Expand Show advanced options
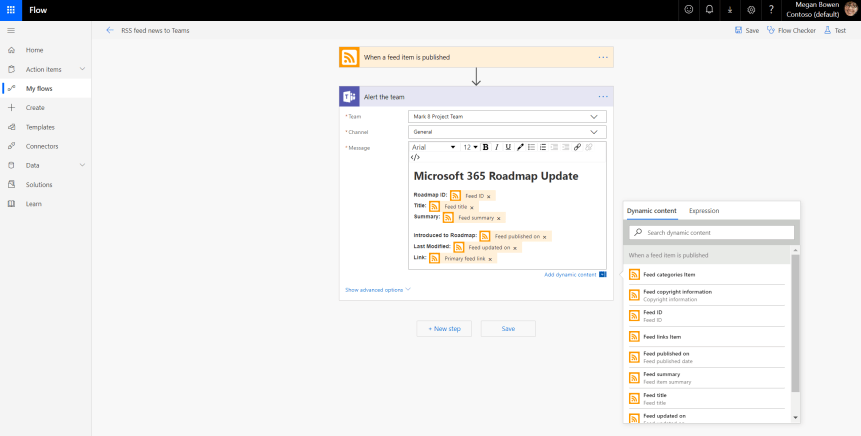861x436 pixels. (378, 290)
